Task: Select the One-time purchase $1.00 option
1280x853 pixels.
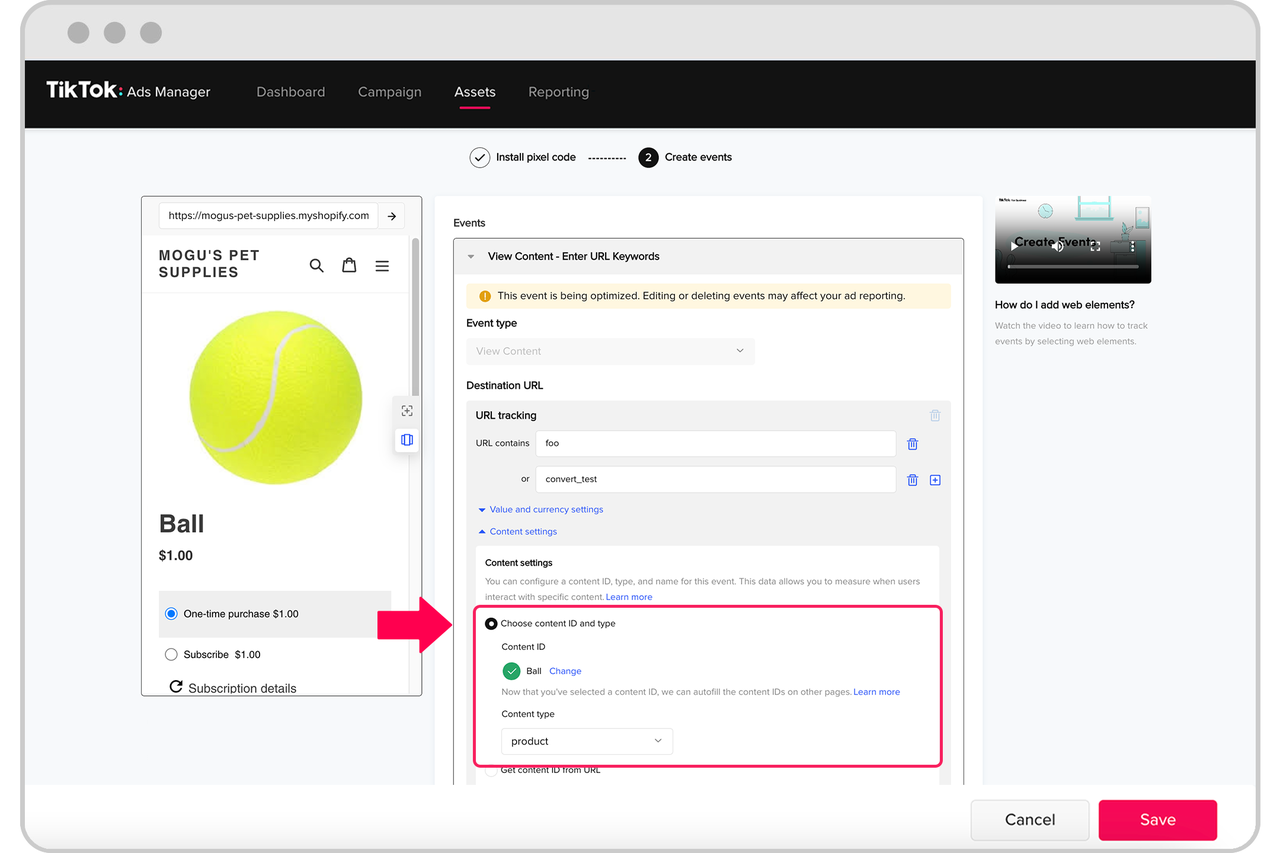Action: coord(171,614)
